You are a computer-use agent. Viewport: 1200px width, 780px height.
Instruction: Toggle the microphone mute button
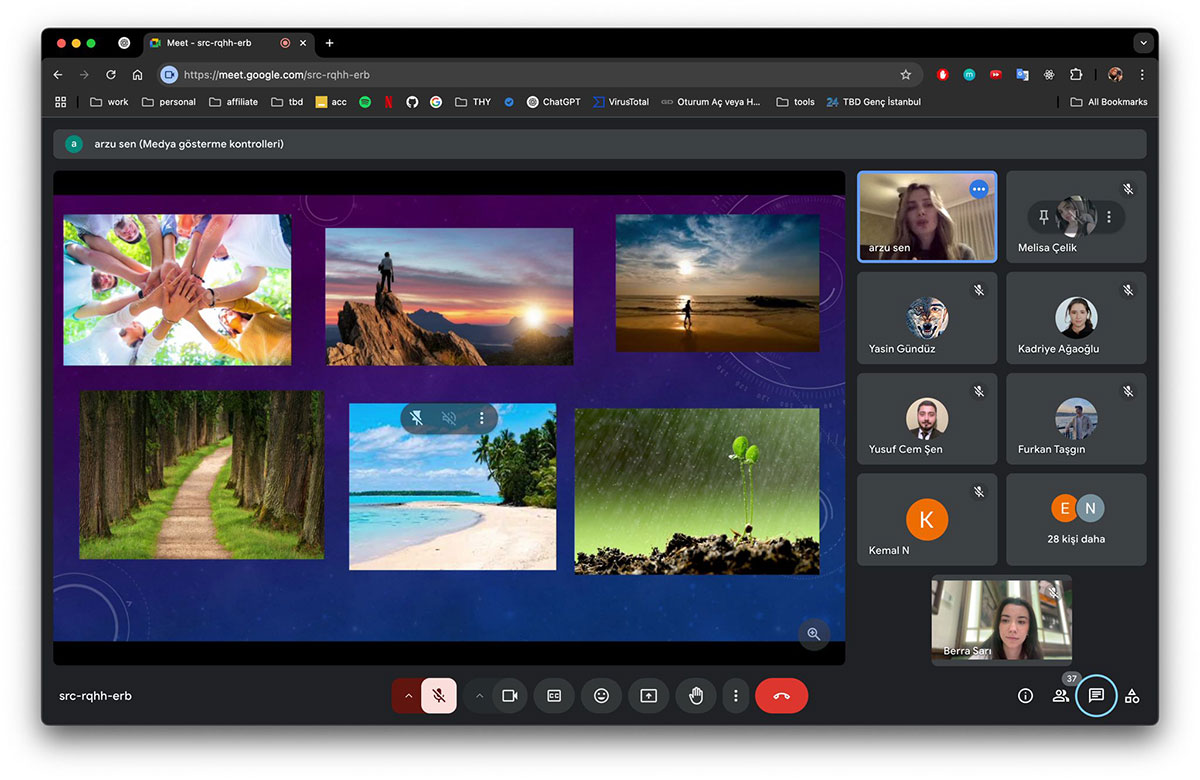(439, 696)
